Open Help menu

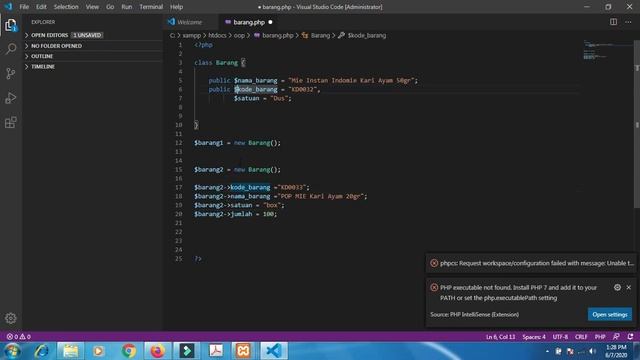[176, 7]
